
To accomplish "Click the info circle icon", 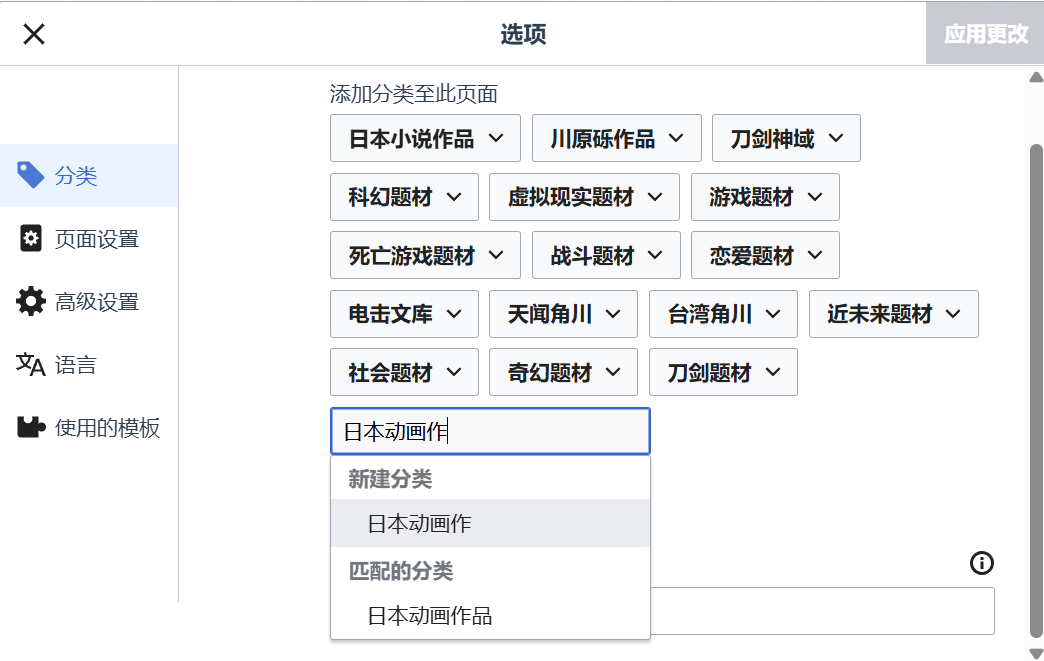I will point(982,563).
